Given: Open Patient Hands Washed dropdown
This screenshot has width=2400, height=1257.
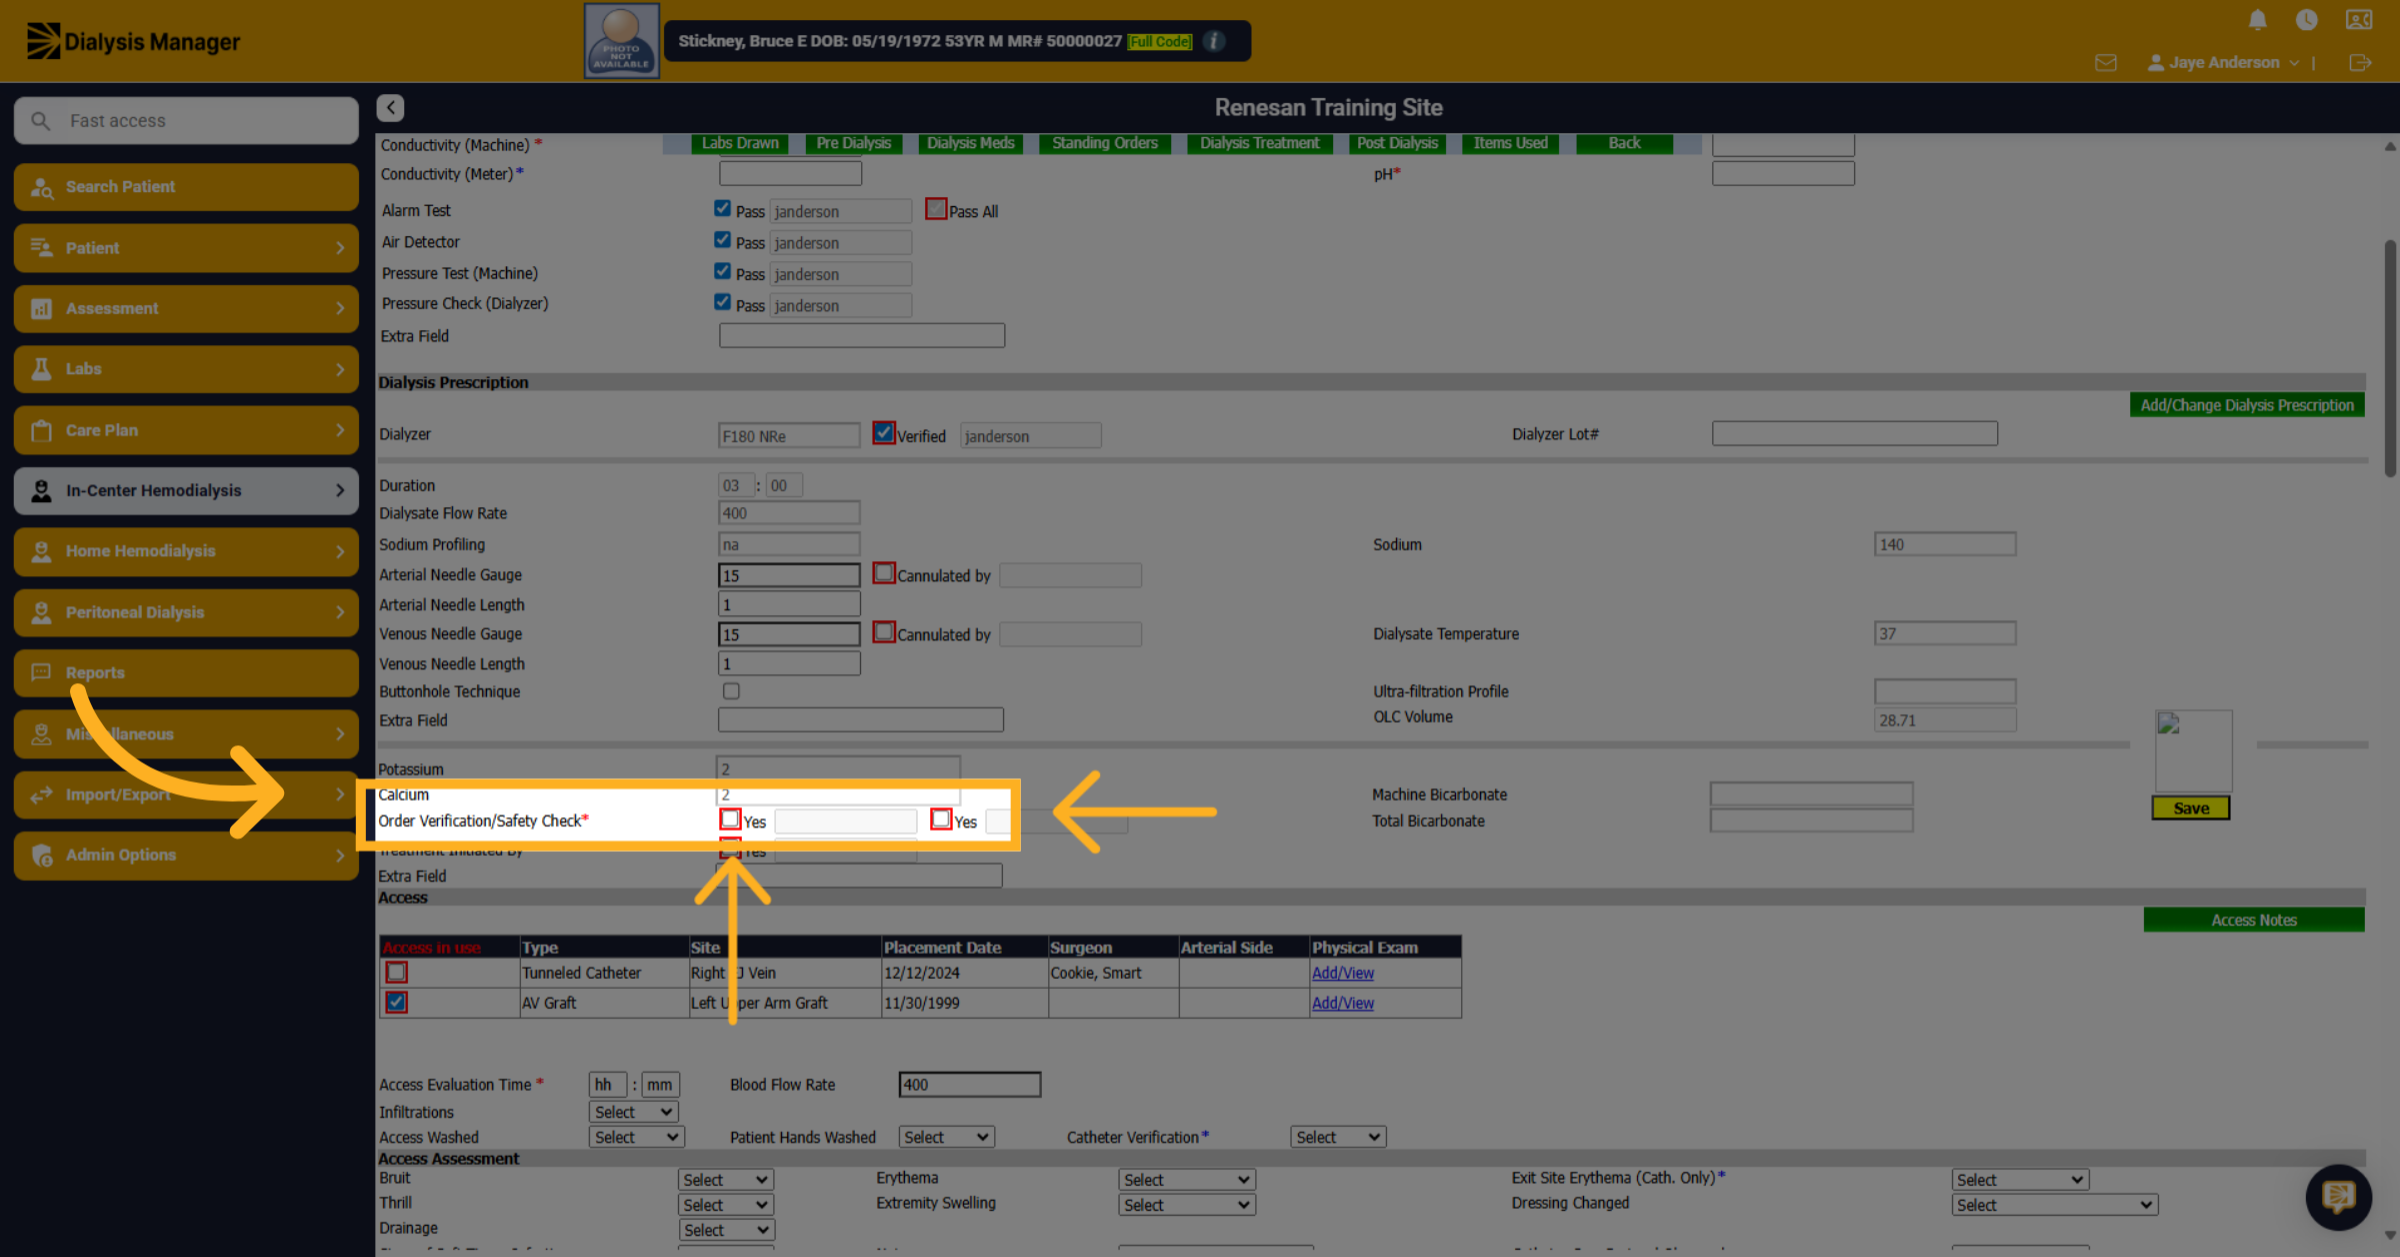Looking at the screenshot, I should (946, 1137).
